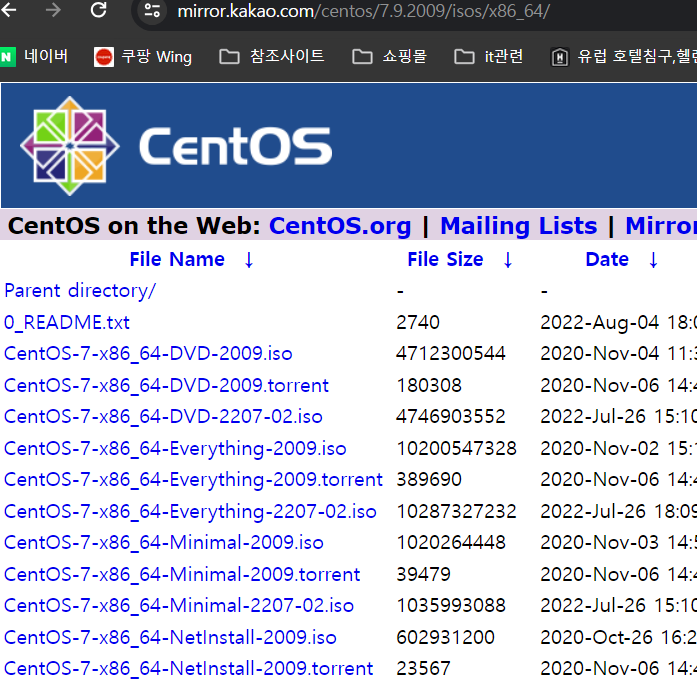Click the CentOS logo emblem
697x681 pixels.
click(x=70, y=146)
